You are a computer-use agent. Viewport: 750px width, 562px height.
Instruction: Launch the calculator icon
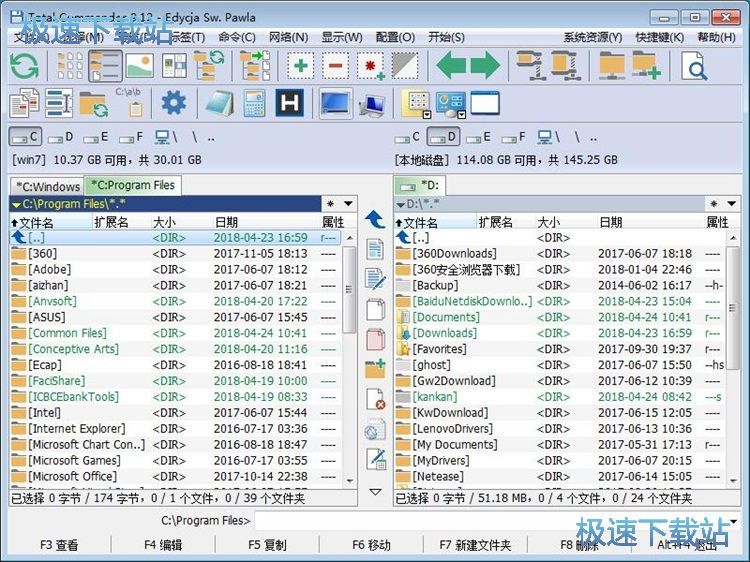254,103
